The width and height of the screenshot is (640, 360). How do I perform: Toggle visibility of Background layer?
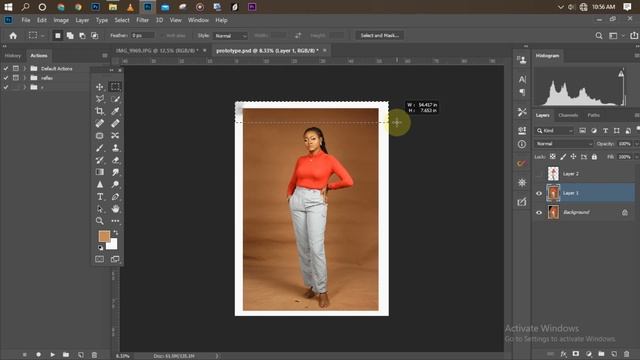pyautogui.click(x=539, y=213)
